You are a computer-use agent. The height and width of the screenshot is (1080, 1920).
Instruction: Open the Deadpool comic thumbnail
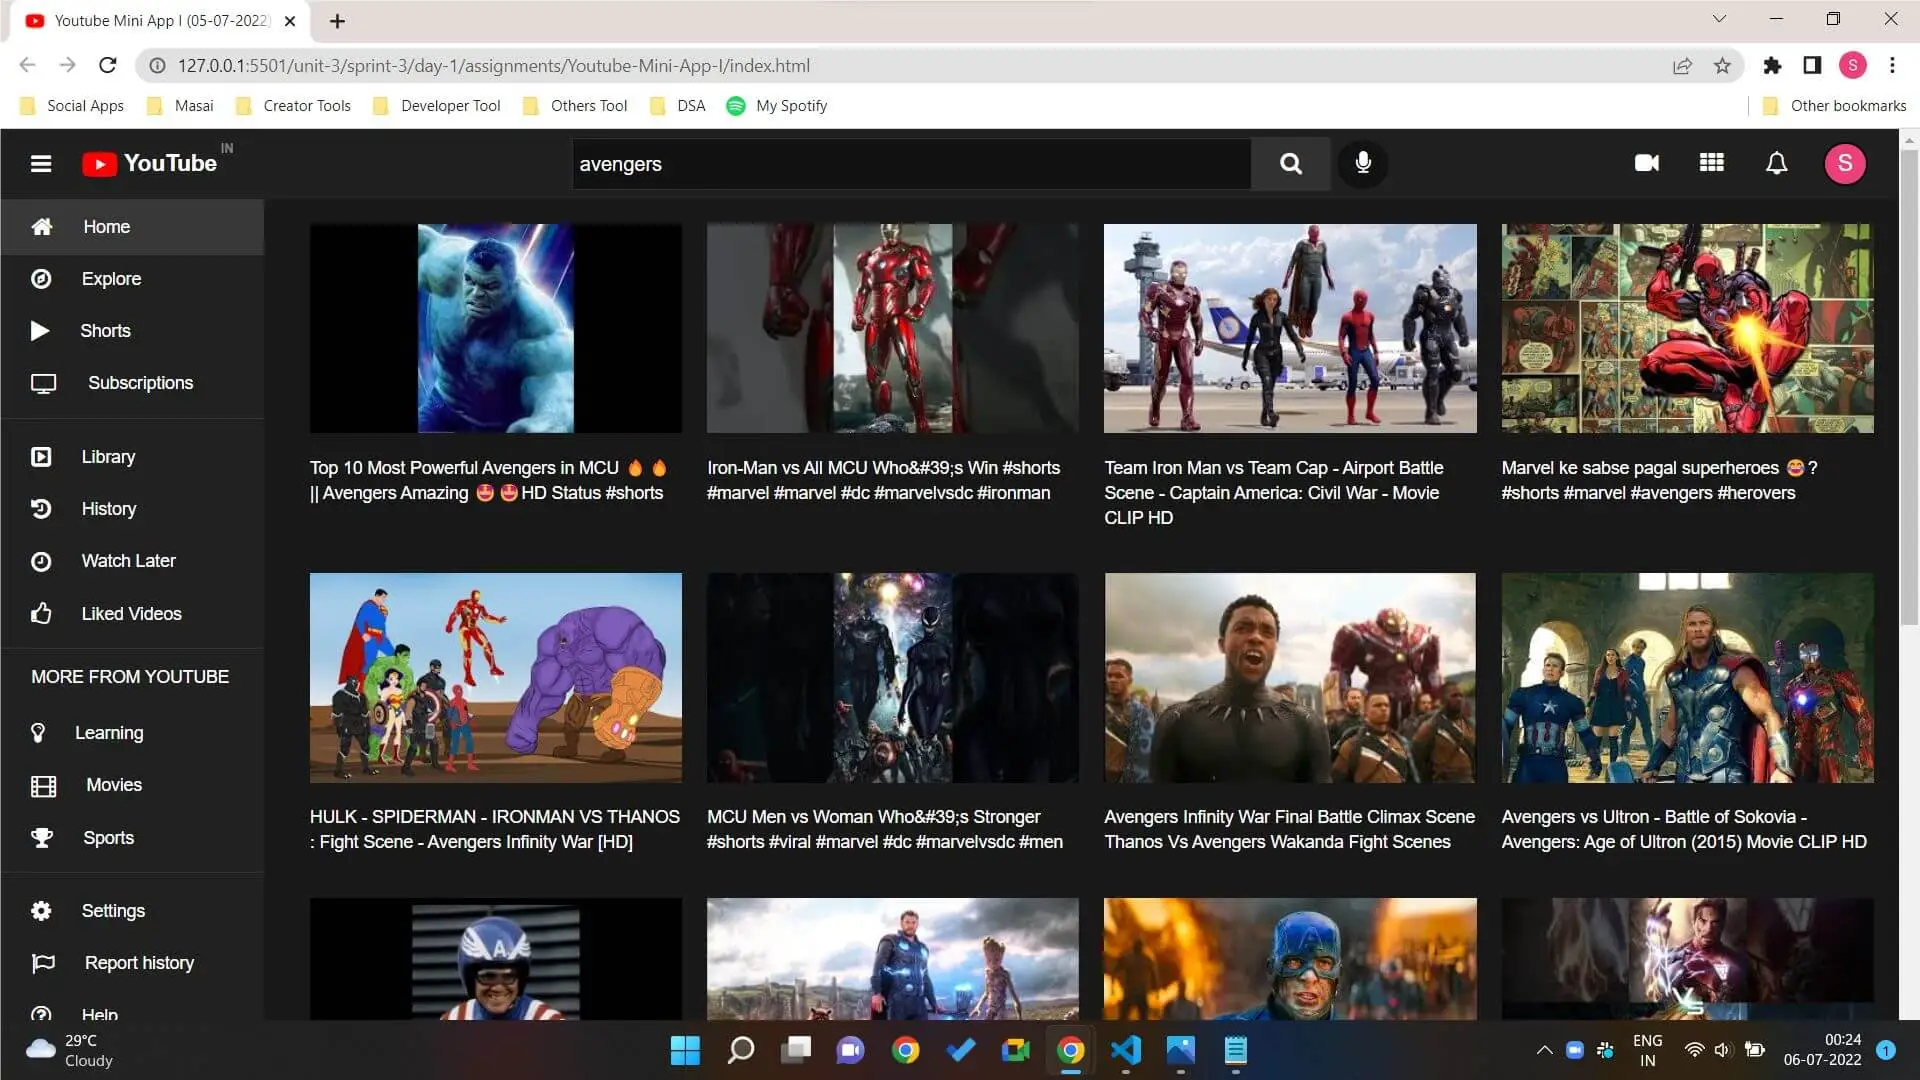[x=1688, y=328]
